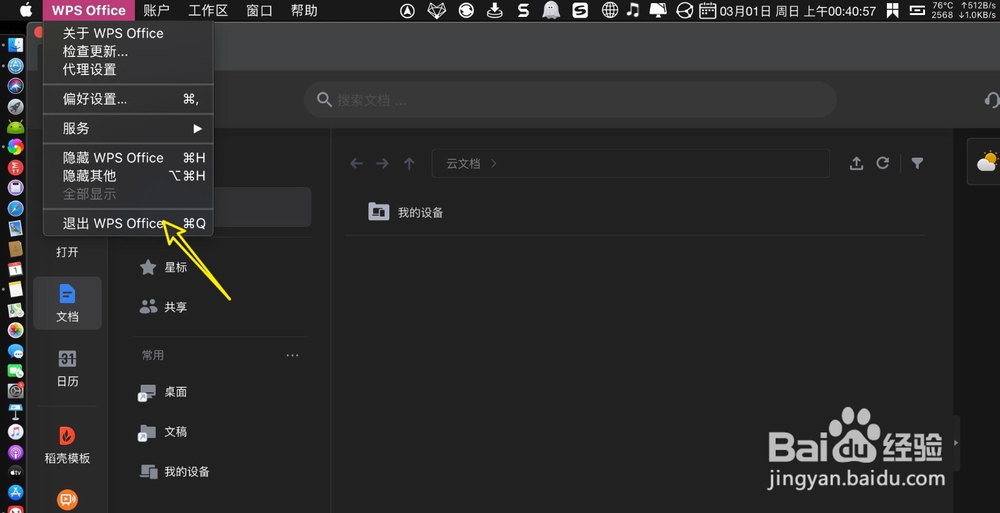This screenshot has width=1000, height=513.
Task: Open Messages from the Dock
Action: pyautogui.click(x=15, y=351)
